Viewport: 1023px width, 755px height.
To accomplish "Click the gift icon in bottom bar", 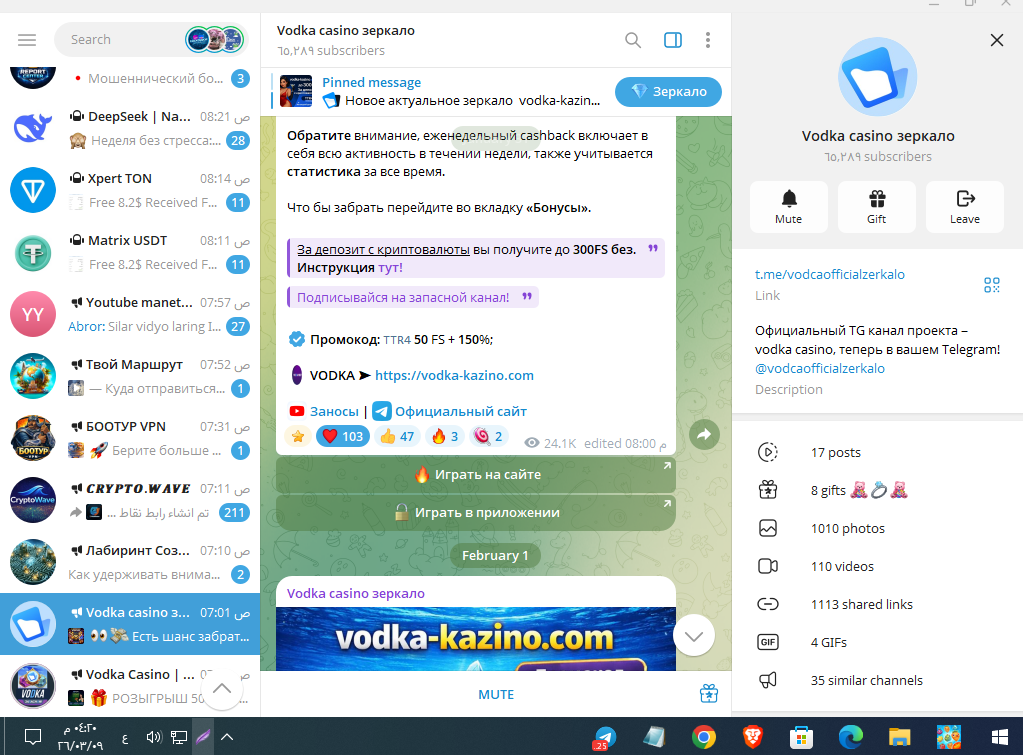I will pyautogui.click(x=709, y=694).
